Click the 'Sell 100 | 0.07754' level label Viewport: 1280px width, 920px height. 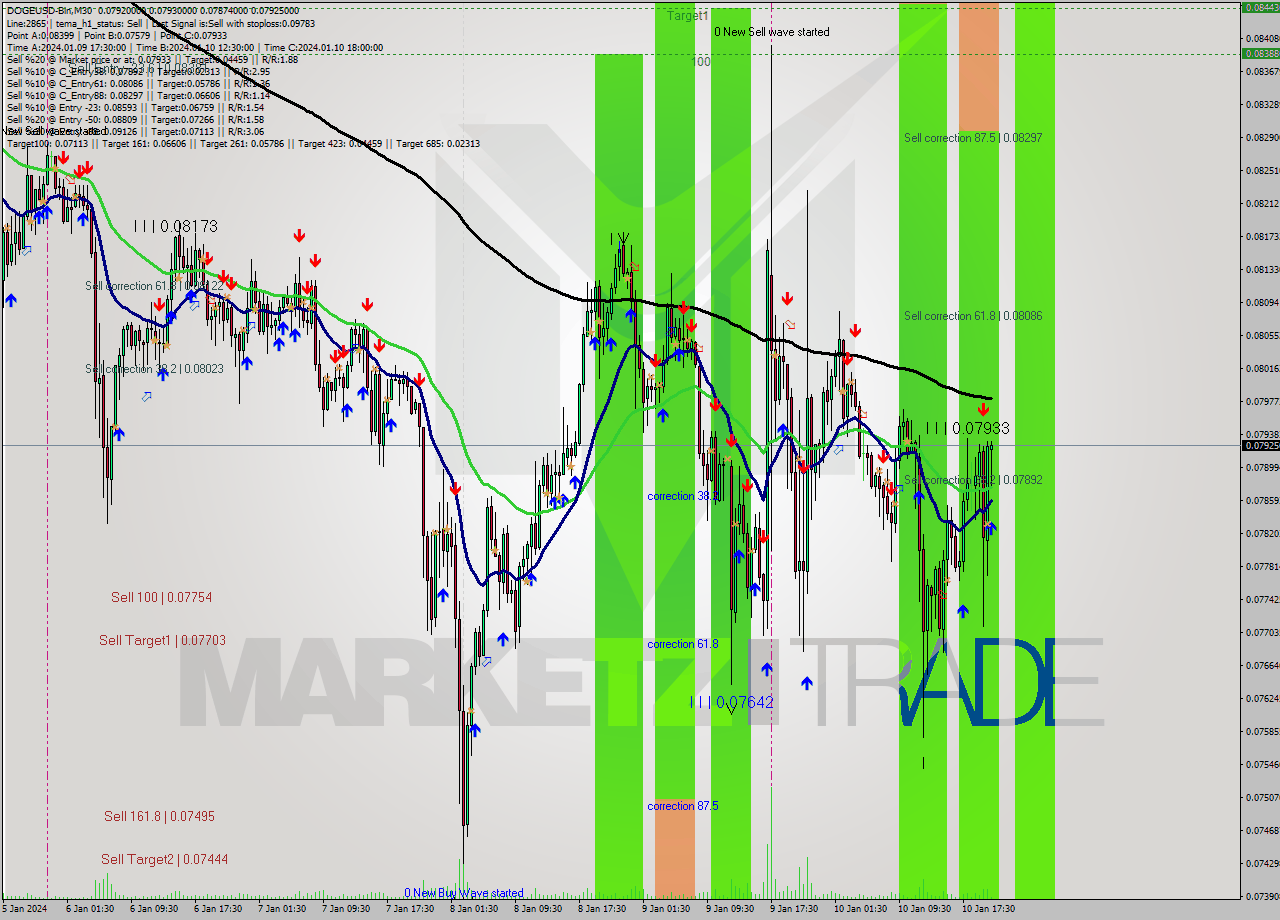click(161, 597)
